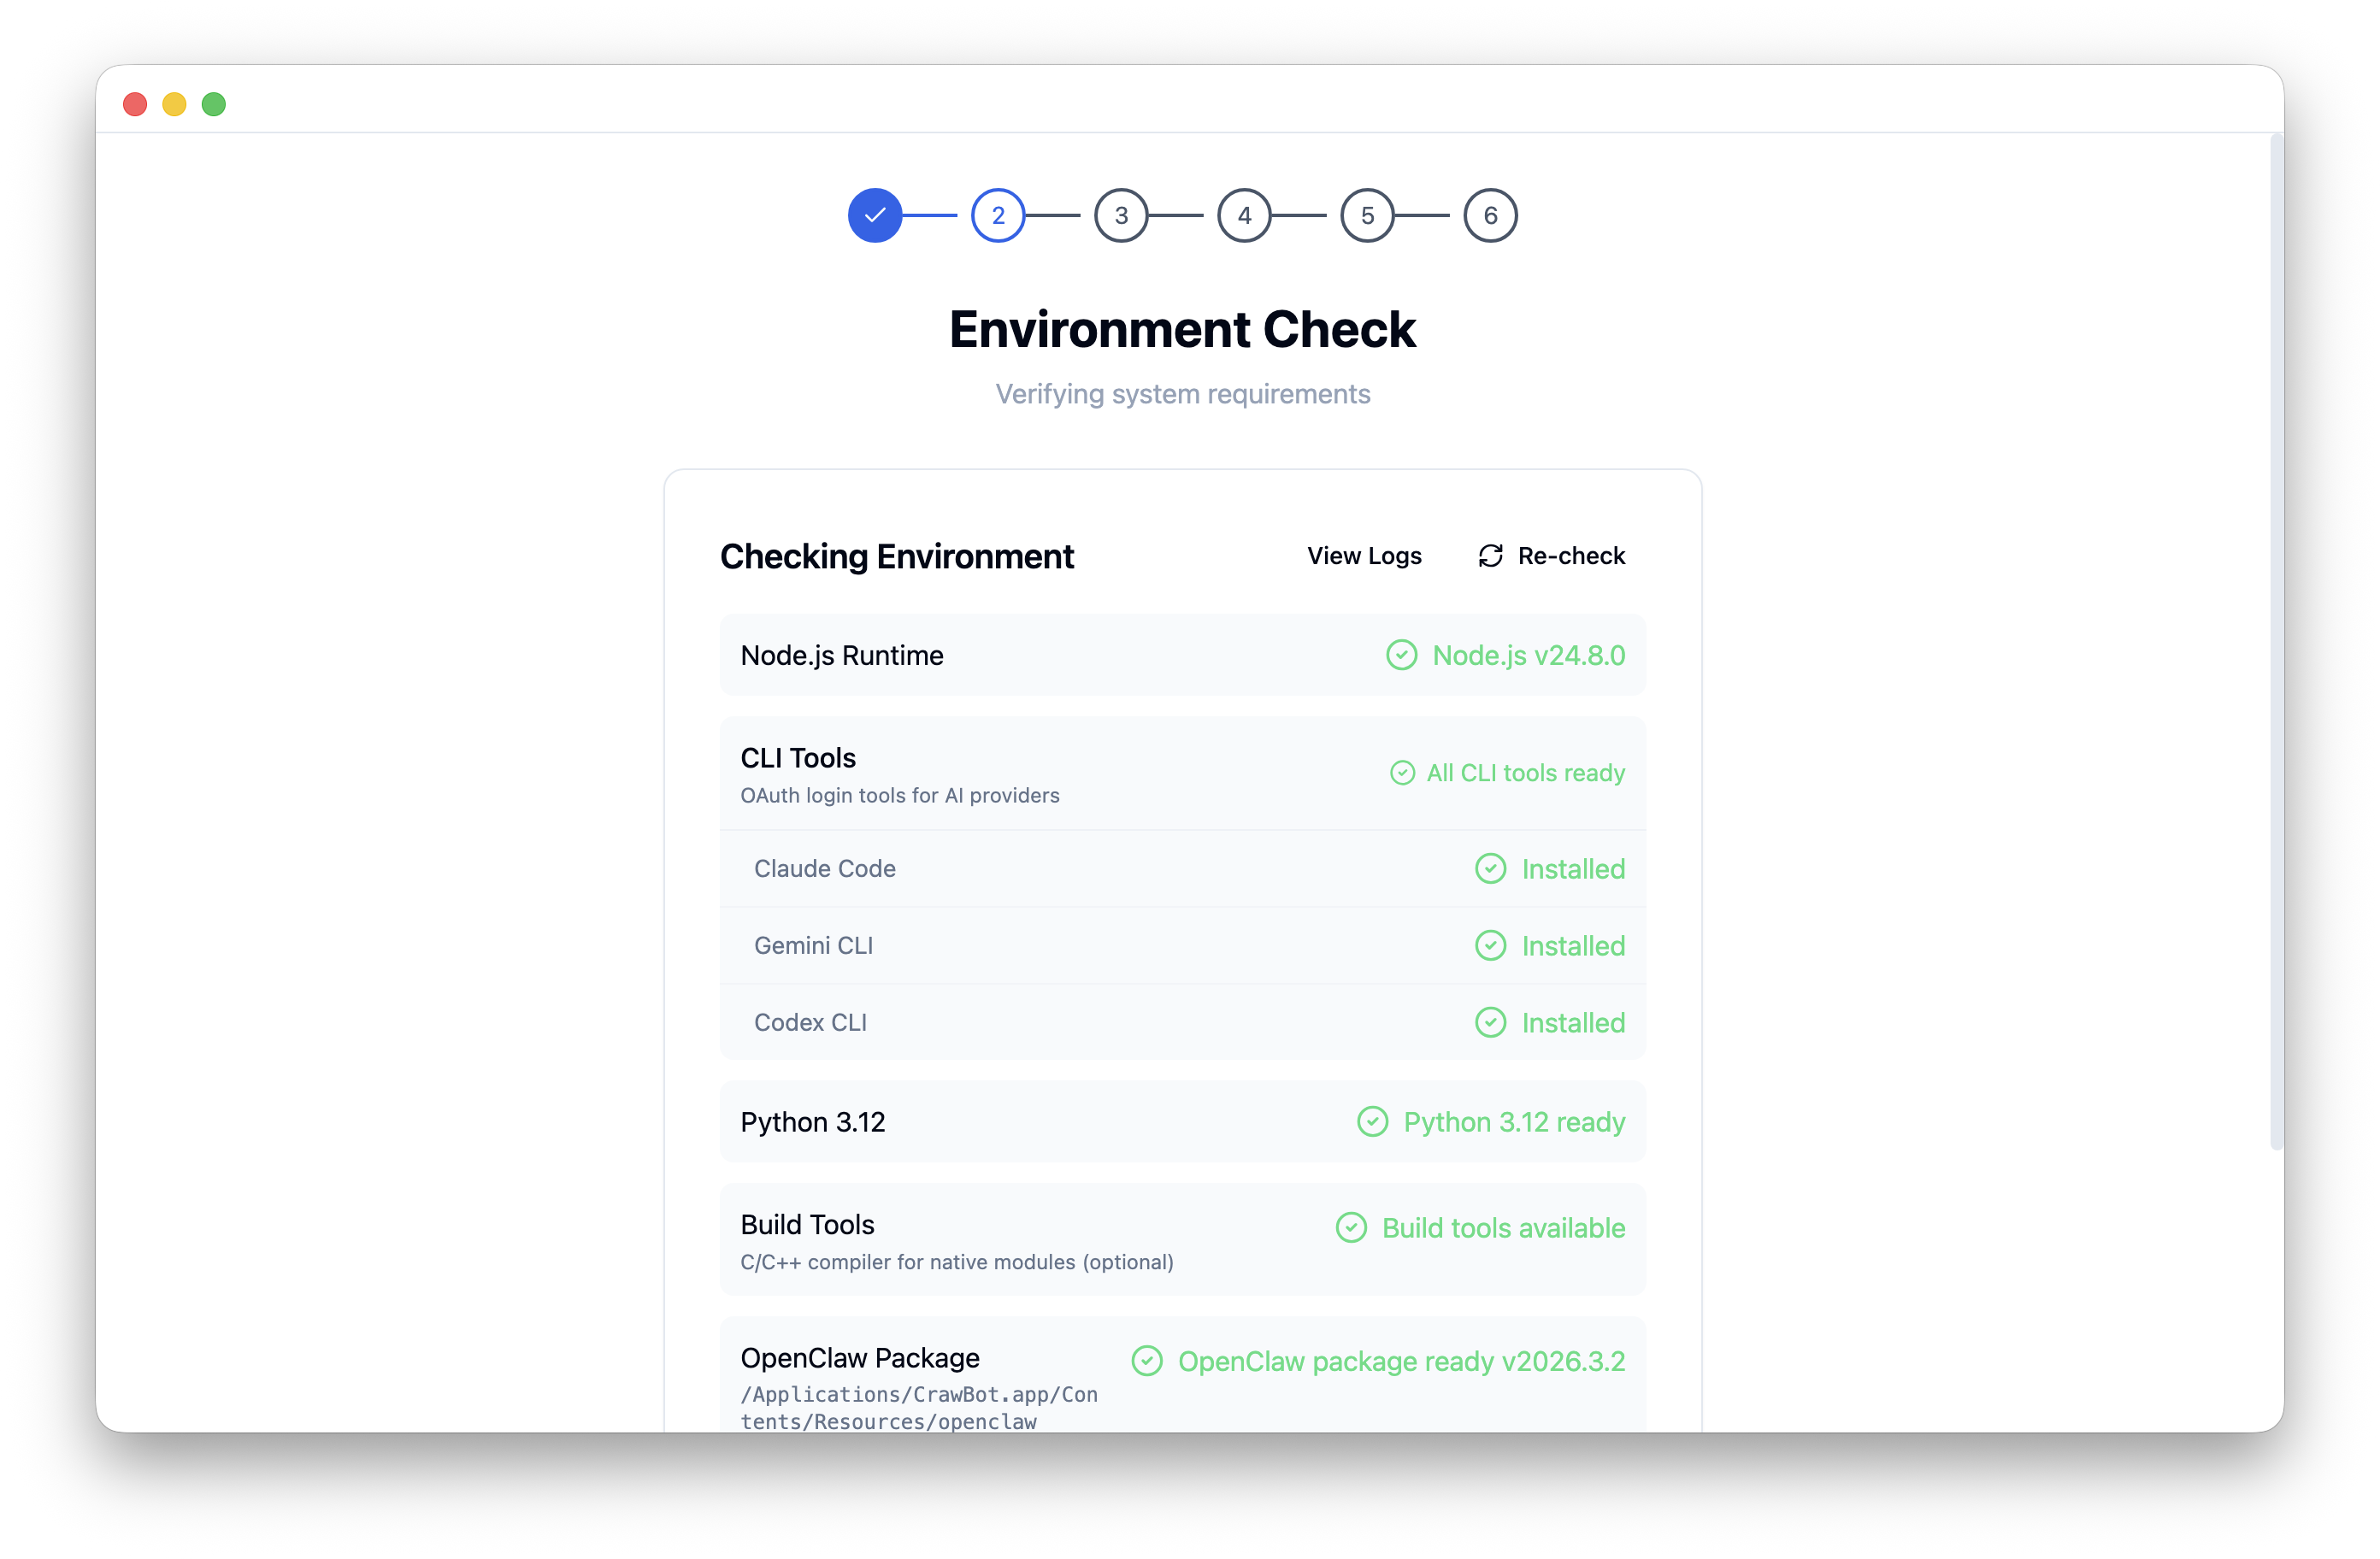Click the refresh icon beside Re-check
Viewport: 2380px width, 1559px height.
pos(1490,556)
